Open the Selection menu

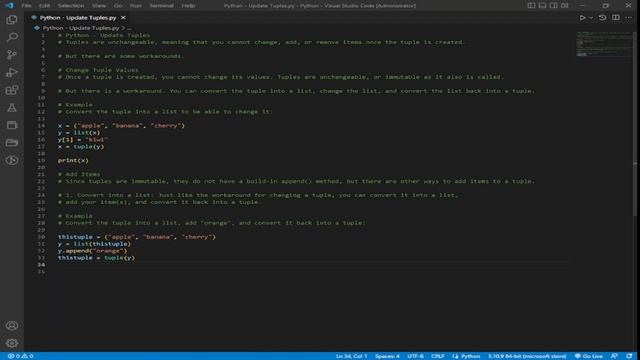(x=71, y=6)
